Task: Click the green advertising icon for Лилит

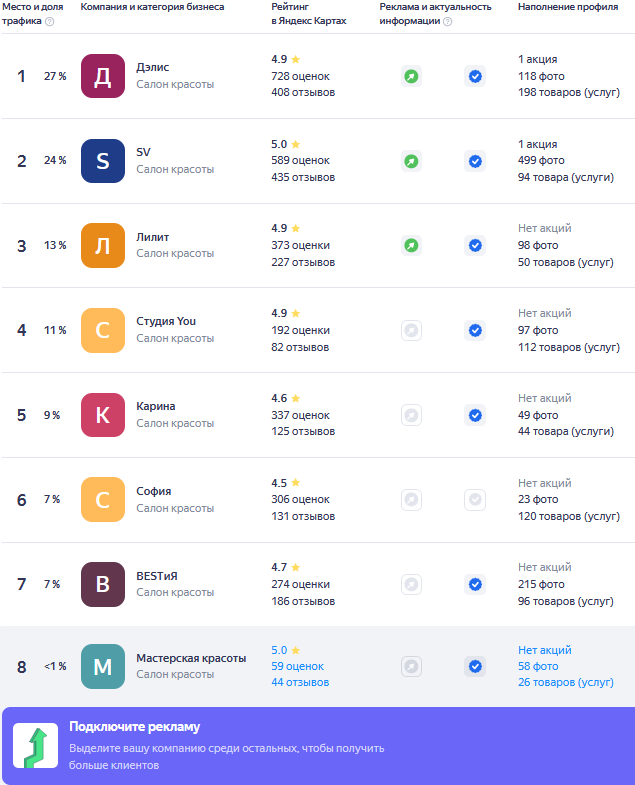Action: pyautogui.click(x=411, y=246)
